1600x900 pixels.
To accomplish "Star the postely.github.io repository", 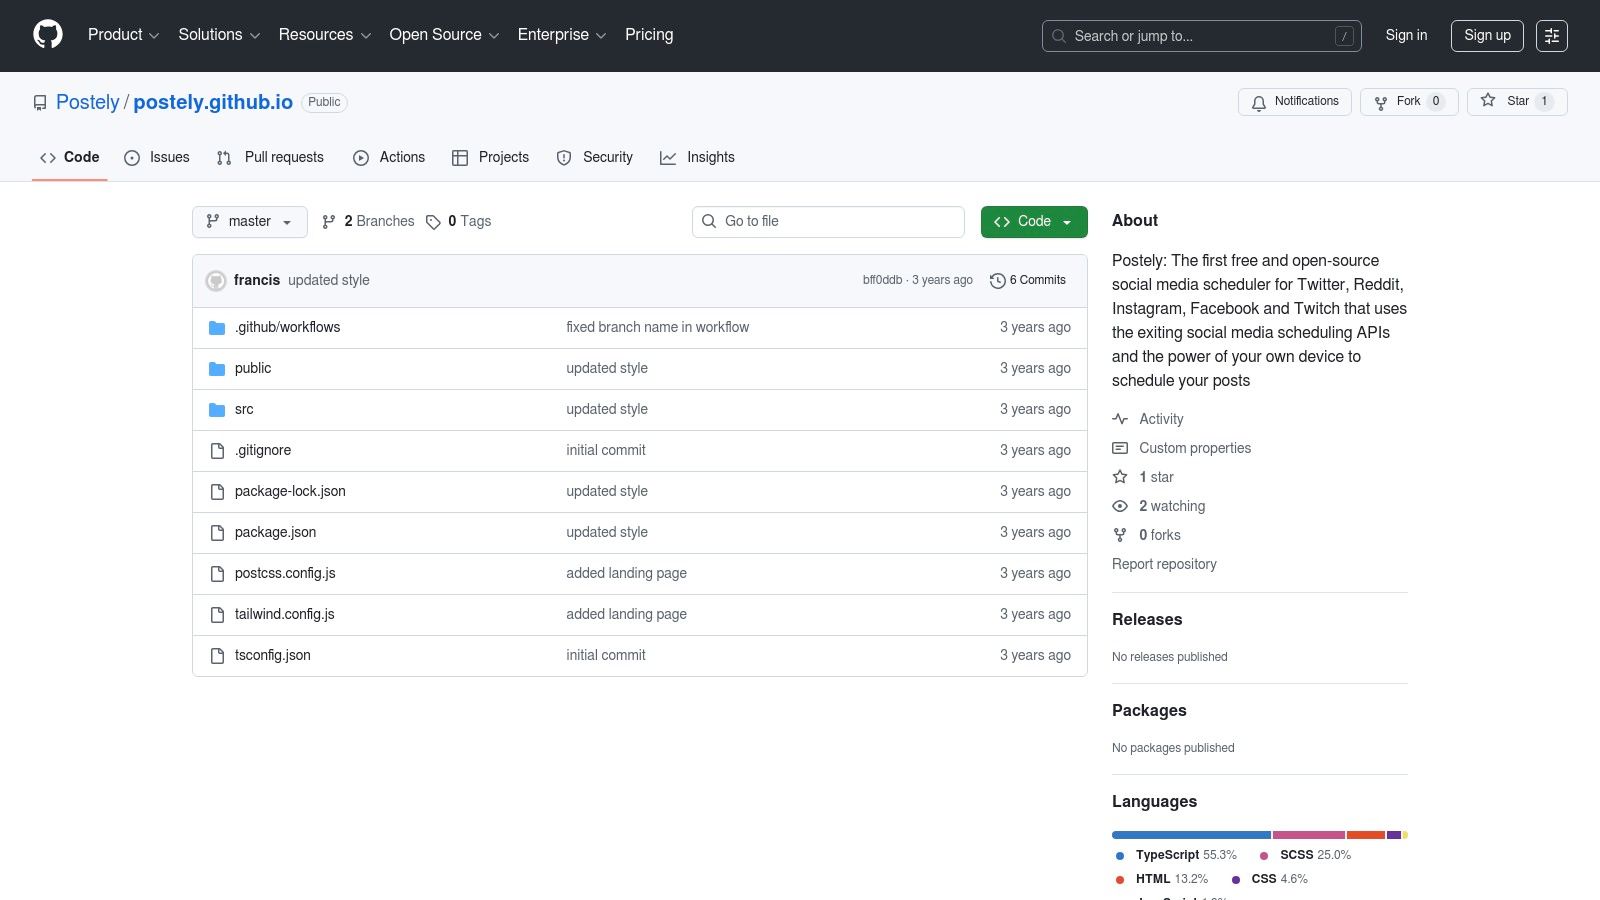I will click(x=1517, y=102).
